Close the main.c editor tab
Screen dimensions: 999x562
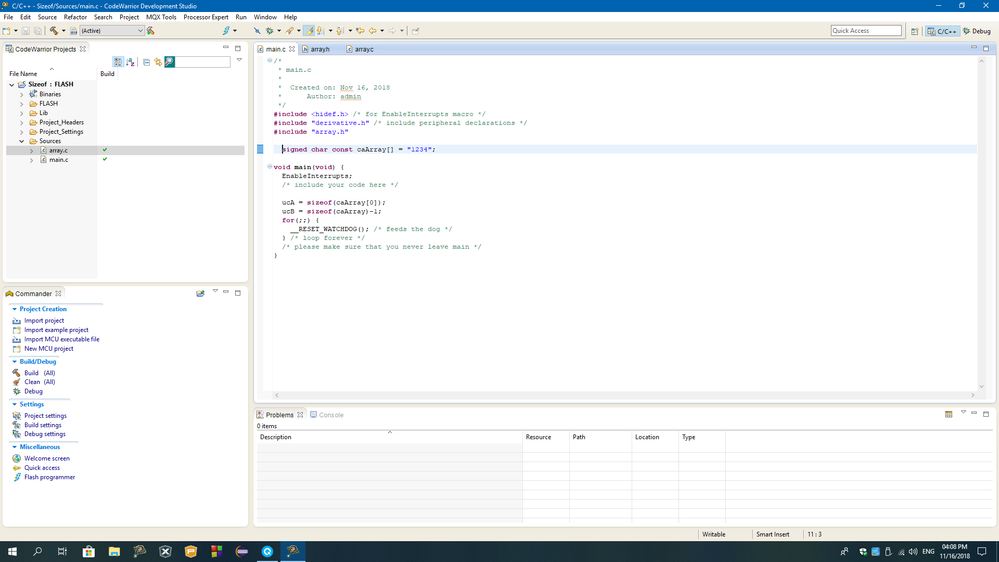[292, 49]
